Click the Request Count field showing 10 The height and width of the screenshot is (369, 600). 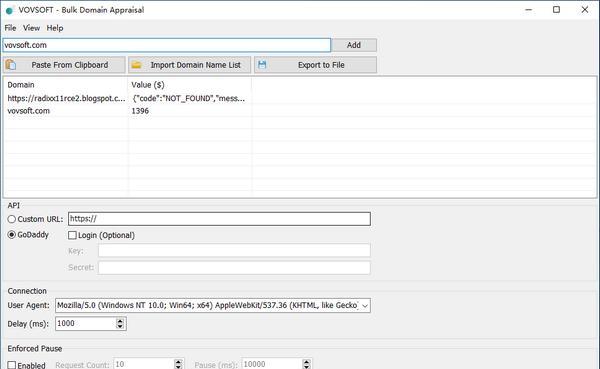(x=144, y=364)
